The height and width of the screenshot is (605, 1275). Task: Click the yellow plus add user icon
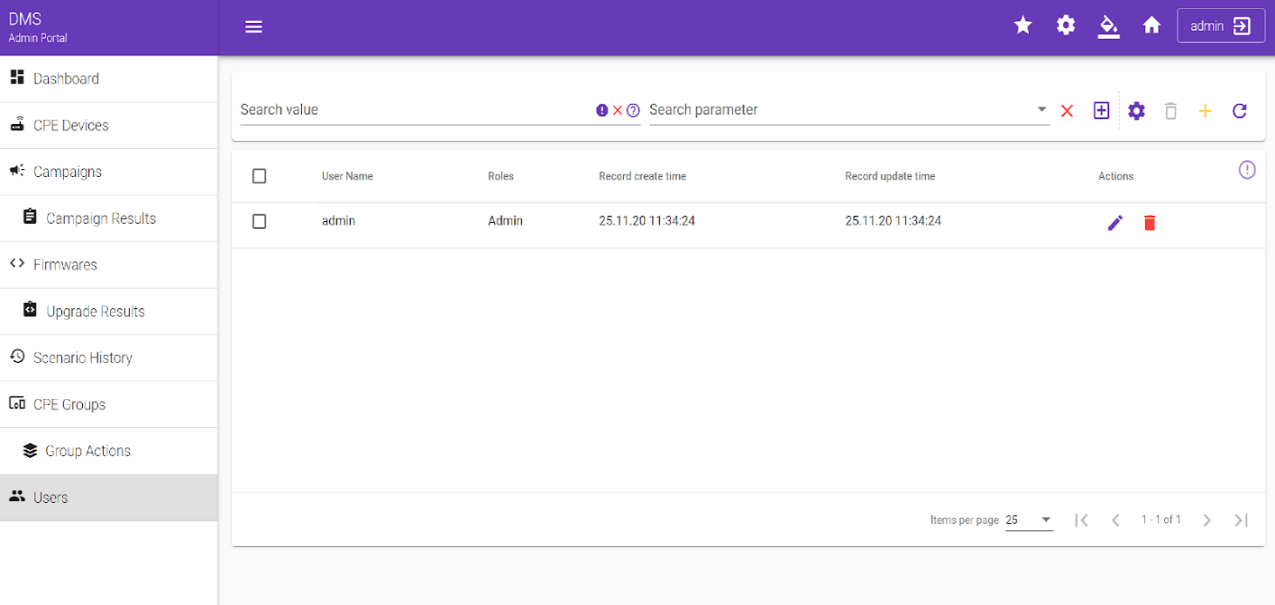pyautogui.click(x=1205, y=111)
